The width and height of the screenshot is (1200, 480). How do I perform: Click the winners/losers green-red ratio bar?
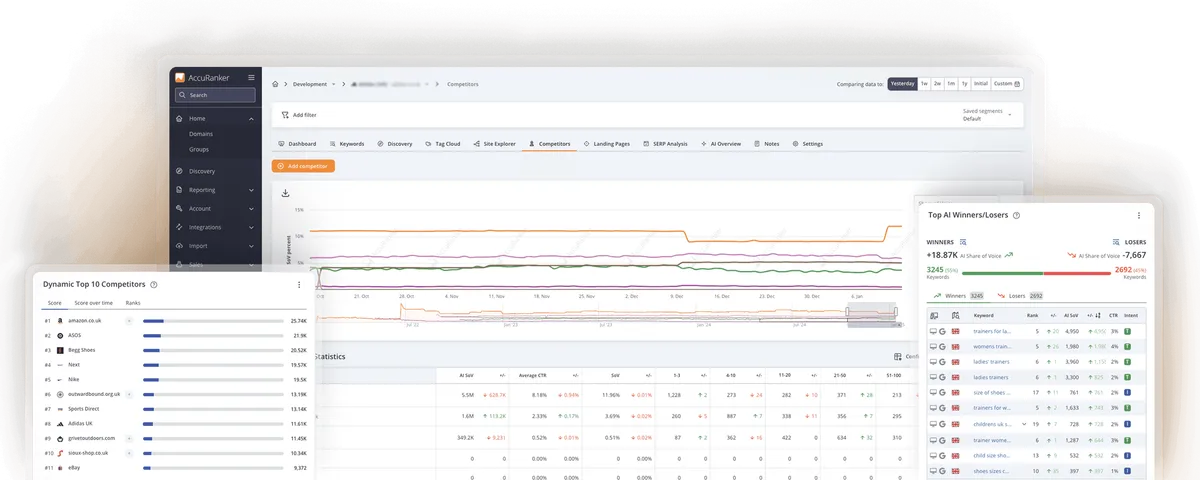(1036, 273)
